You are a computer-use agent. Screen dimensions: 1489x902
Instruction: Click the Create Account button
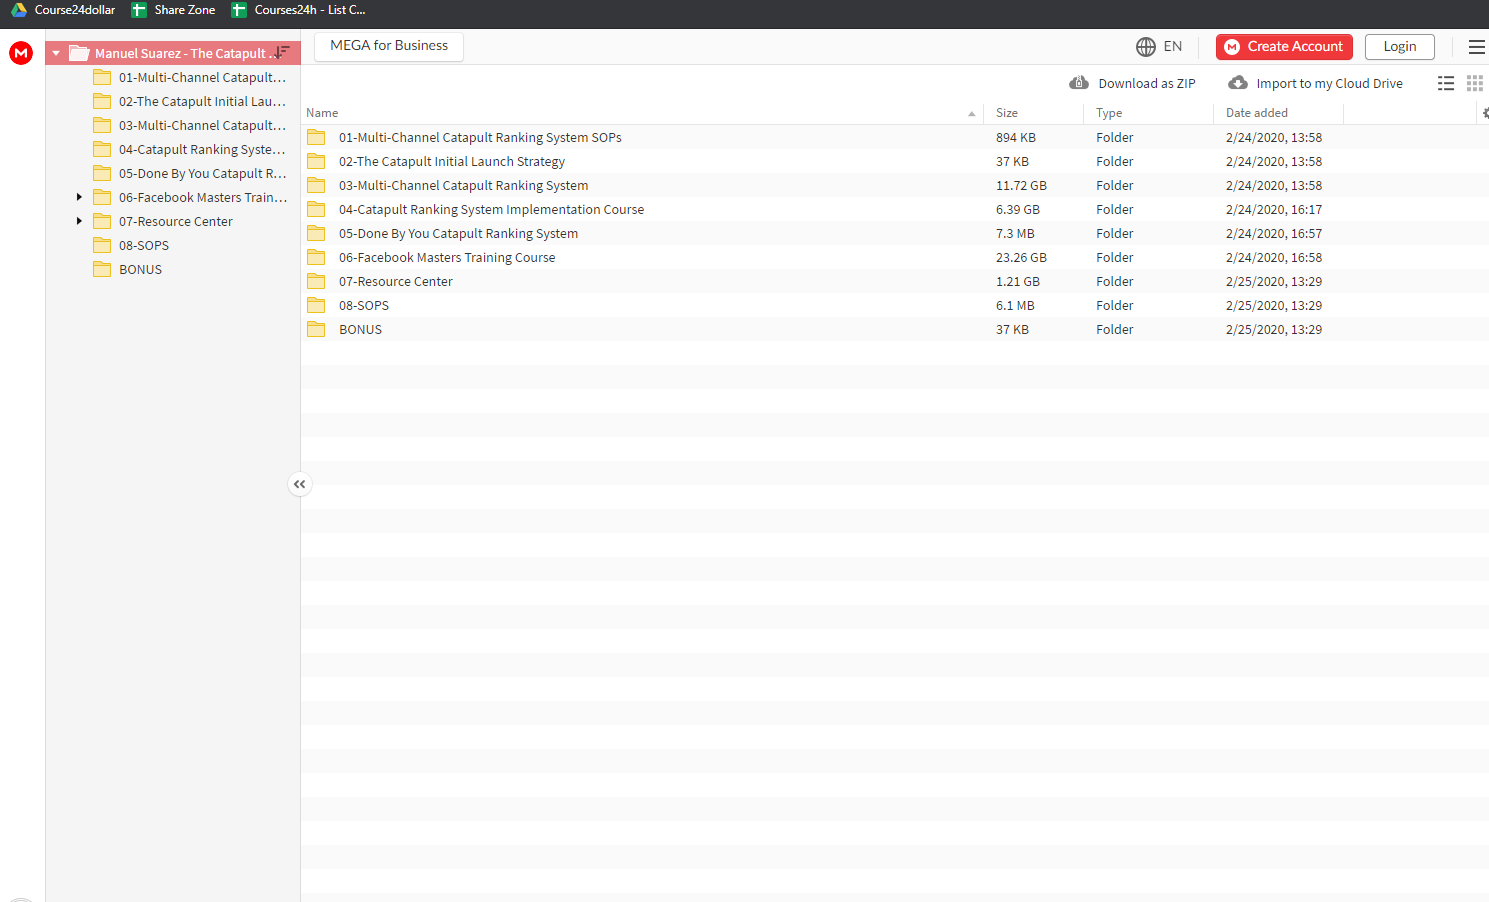click(x=1284, y=47)
